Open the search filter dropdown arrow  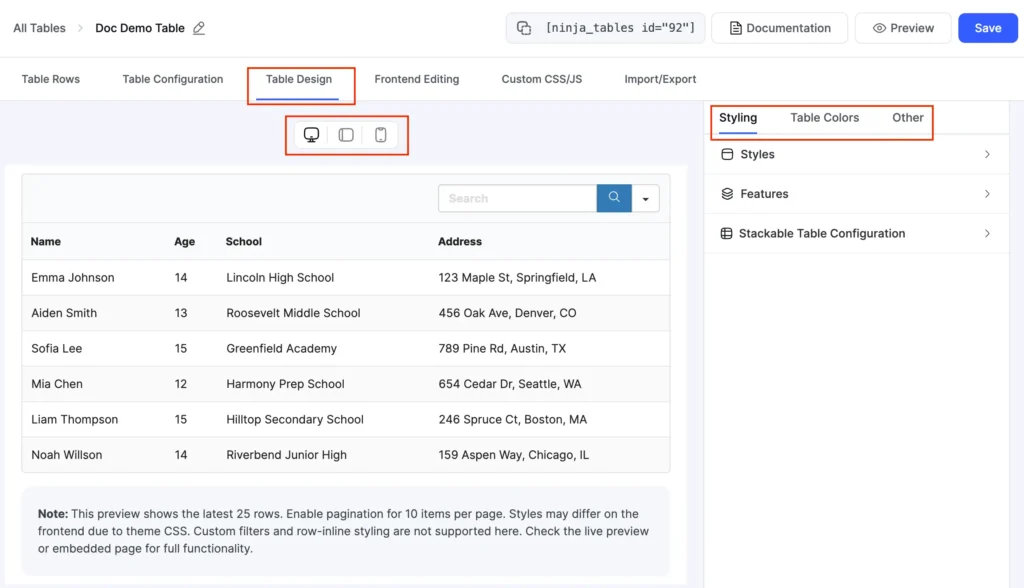pyautogui.click(x=645, y=199)
